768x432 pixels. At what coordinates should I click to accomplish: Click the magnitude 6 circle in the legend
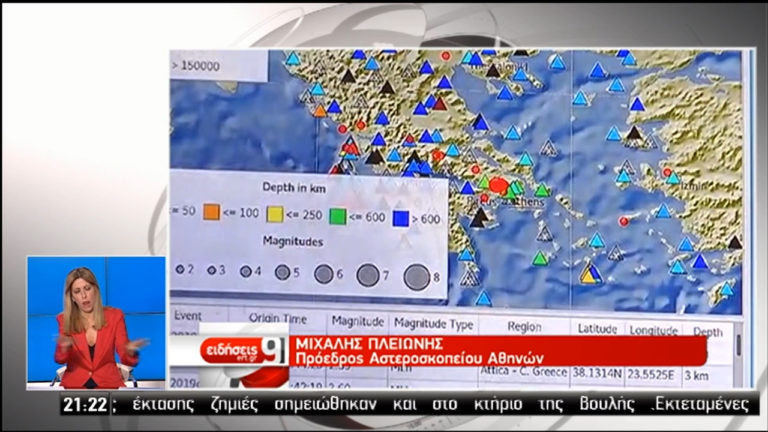pos(323,274)
